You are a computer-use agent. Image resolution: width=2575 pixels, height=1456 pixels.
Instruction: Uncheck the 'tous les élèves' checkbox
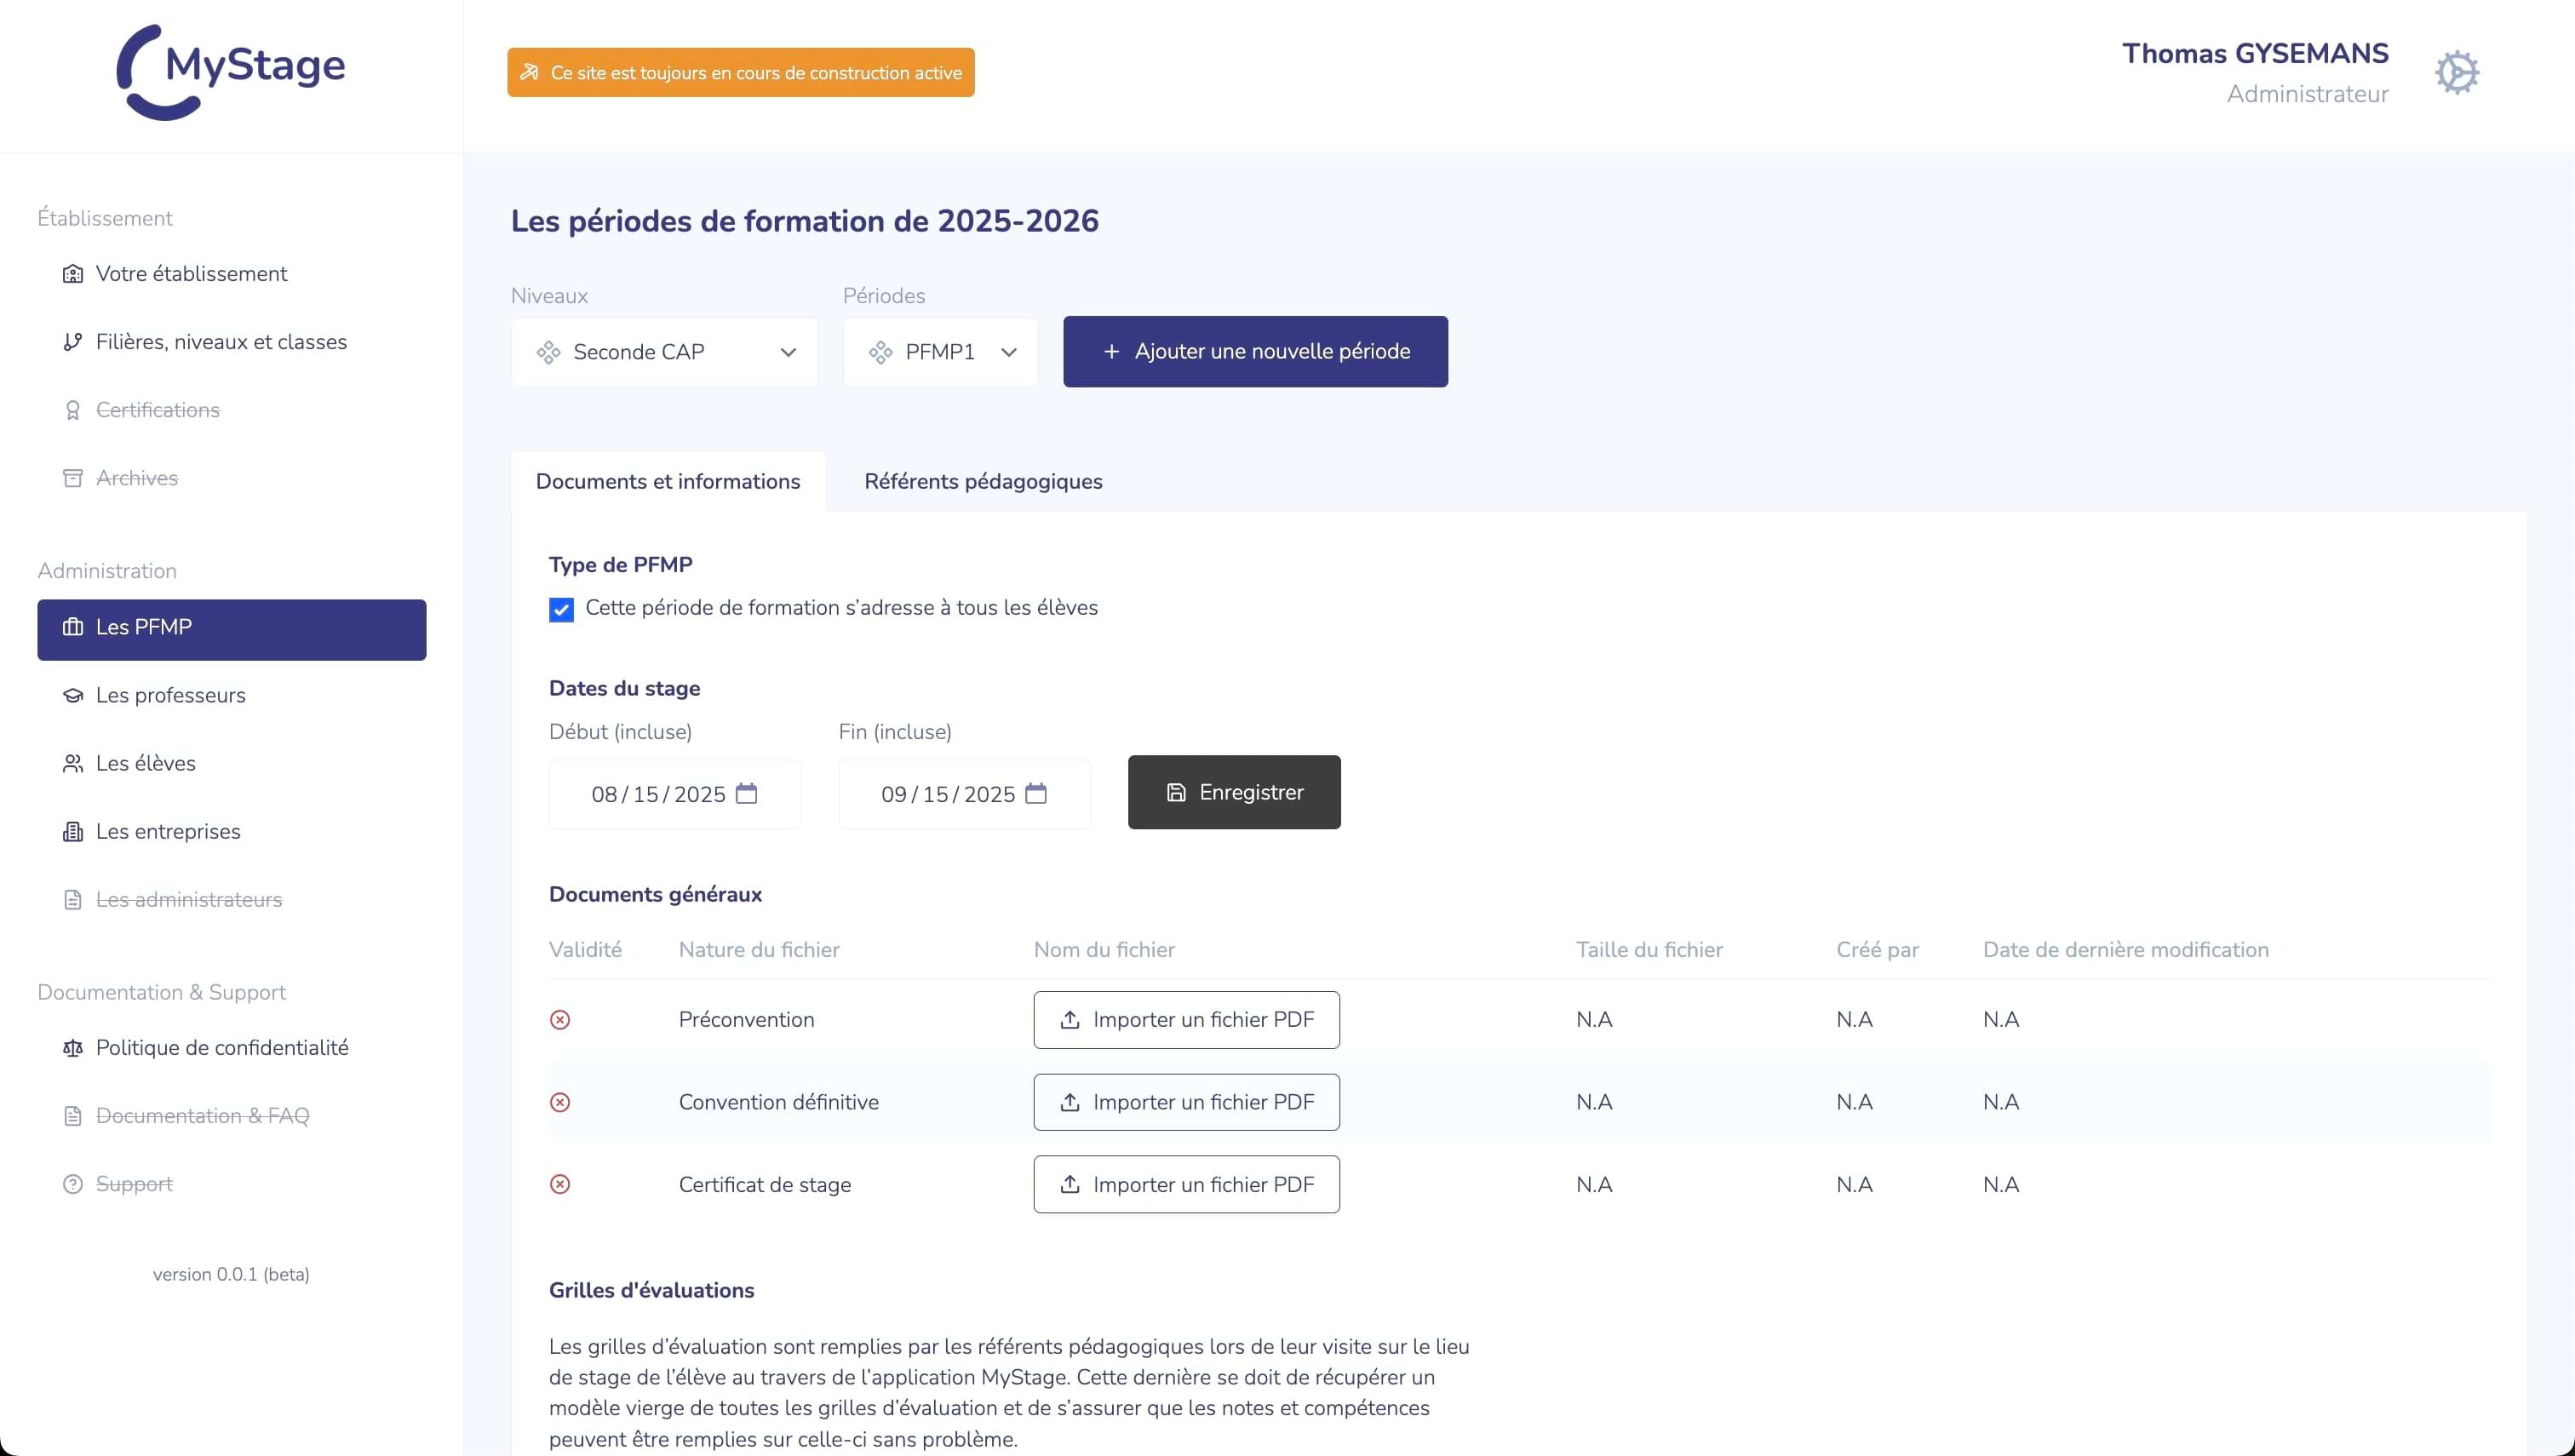click(x=561, y=609)
